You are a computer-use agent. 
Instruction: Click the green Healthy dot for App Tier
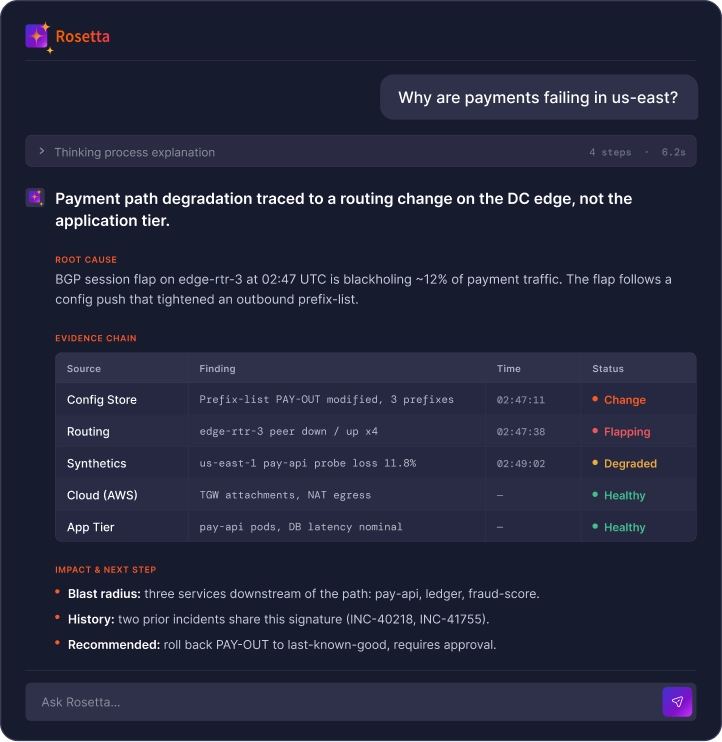coord(595,526)
